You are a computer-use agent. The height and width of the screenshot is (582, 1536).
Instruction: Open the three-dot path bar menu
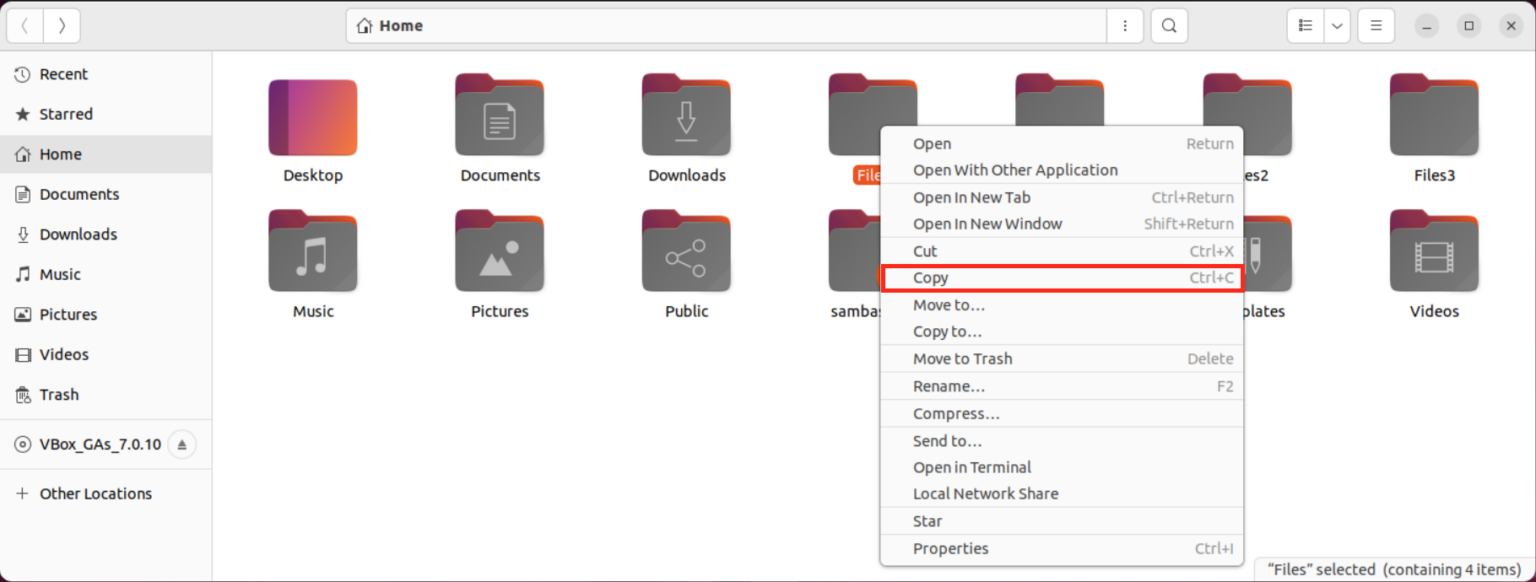(x=1124, y=25)
